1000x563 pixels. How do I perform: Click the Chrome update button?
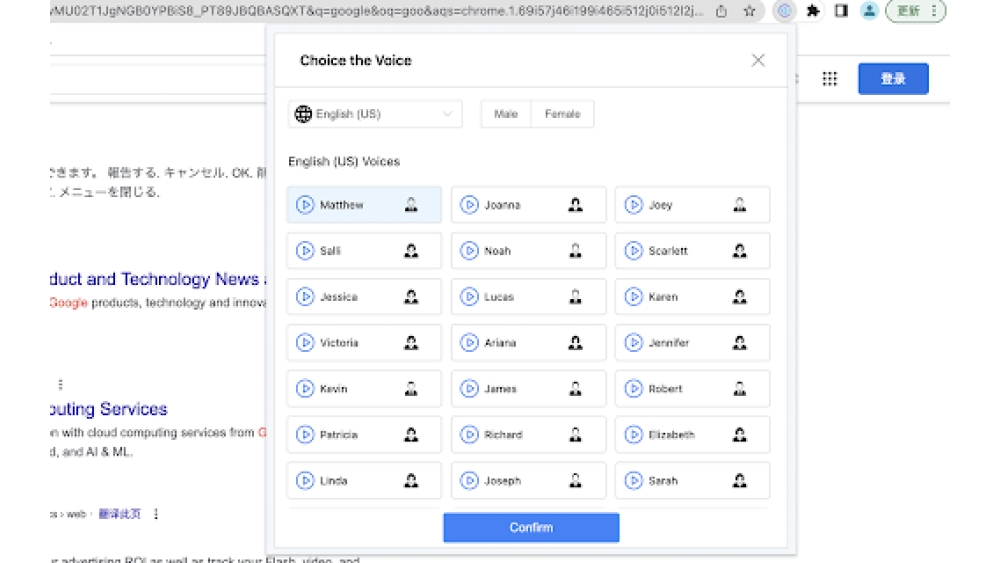click(x=916, y=11)
